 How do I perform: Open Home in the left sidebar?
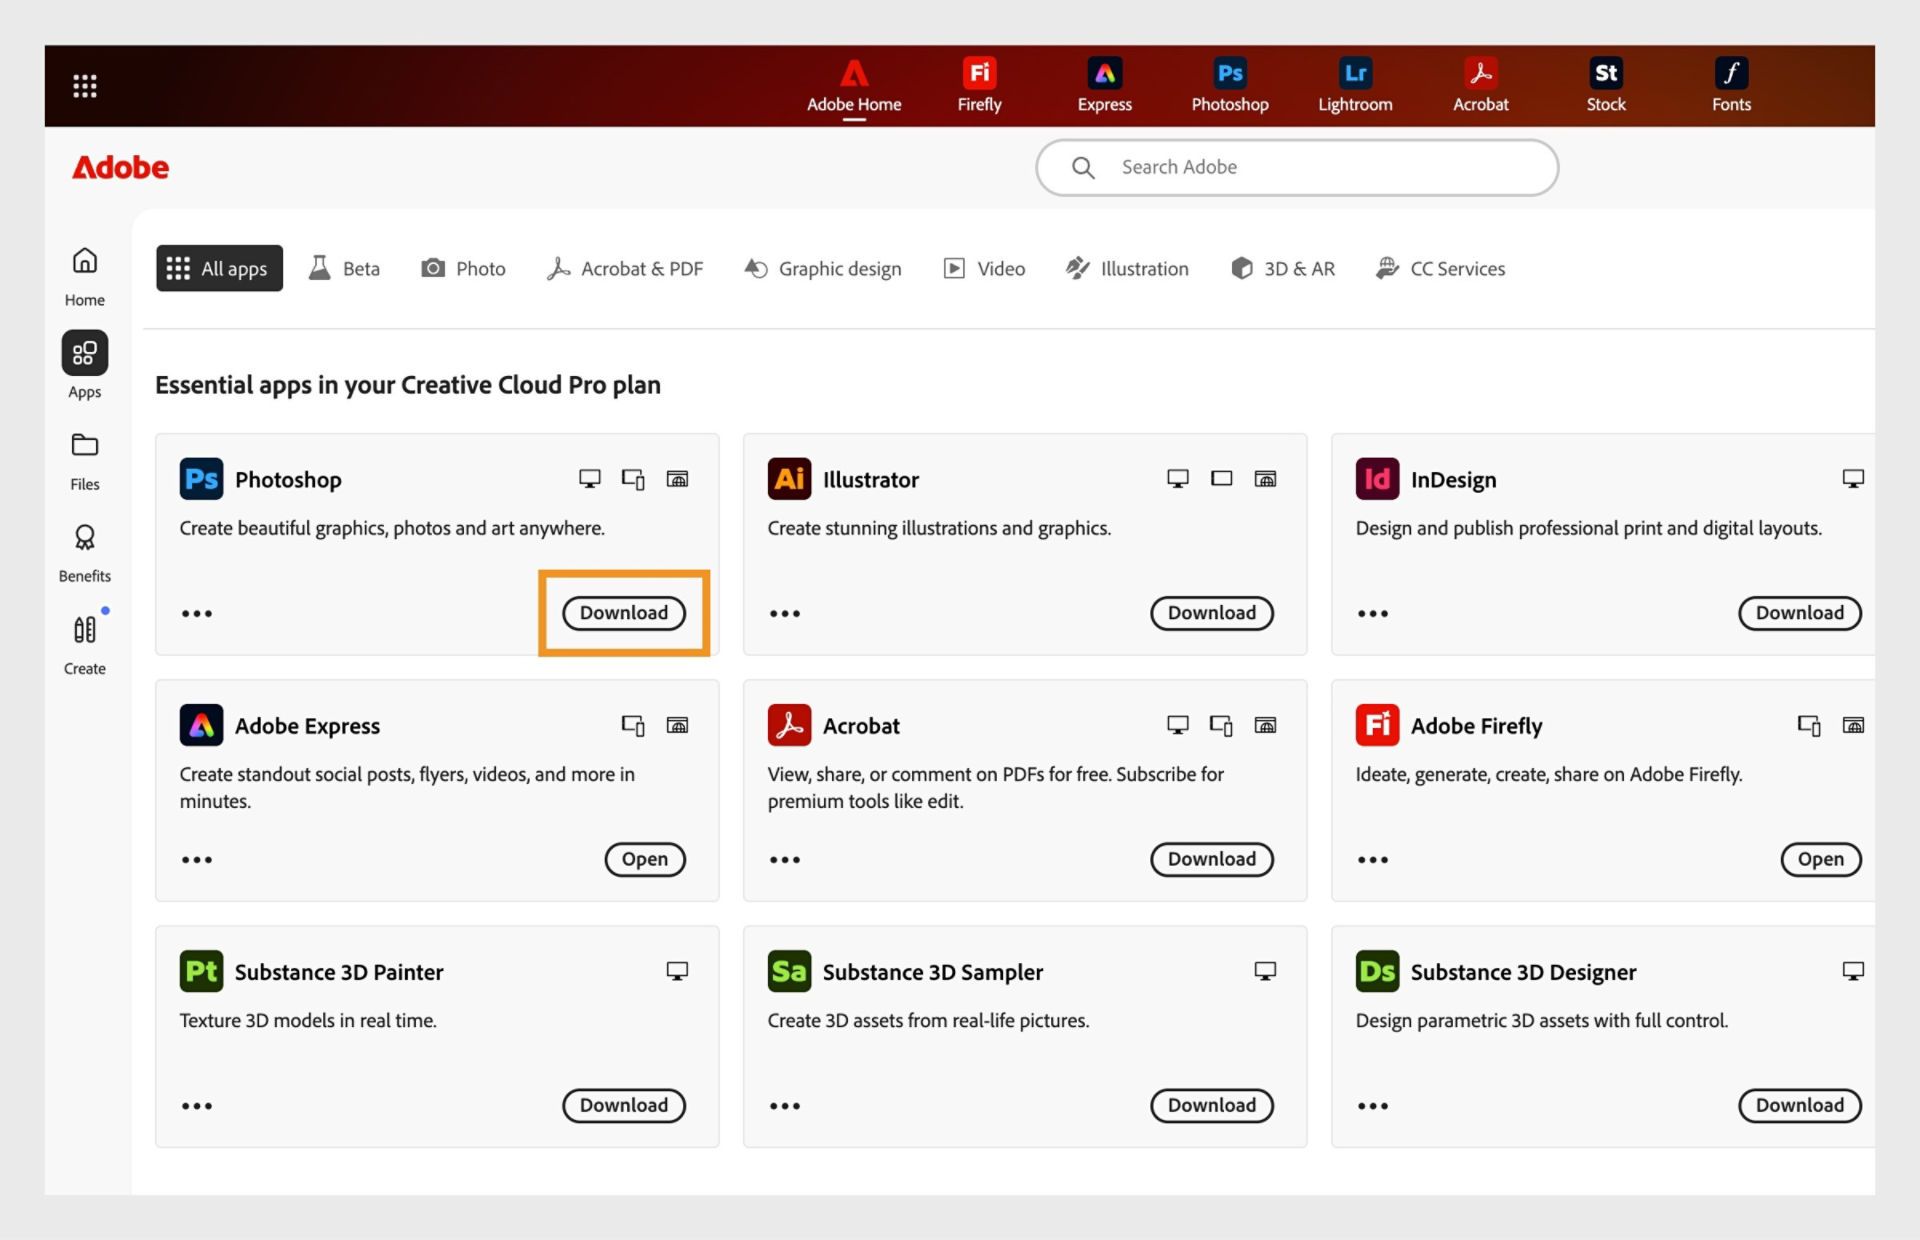pyautogui.click(x=85, y=277)
